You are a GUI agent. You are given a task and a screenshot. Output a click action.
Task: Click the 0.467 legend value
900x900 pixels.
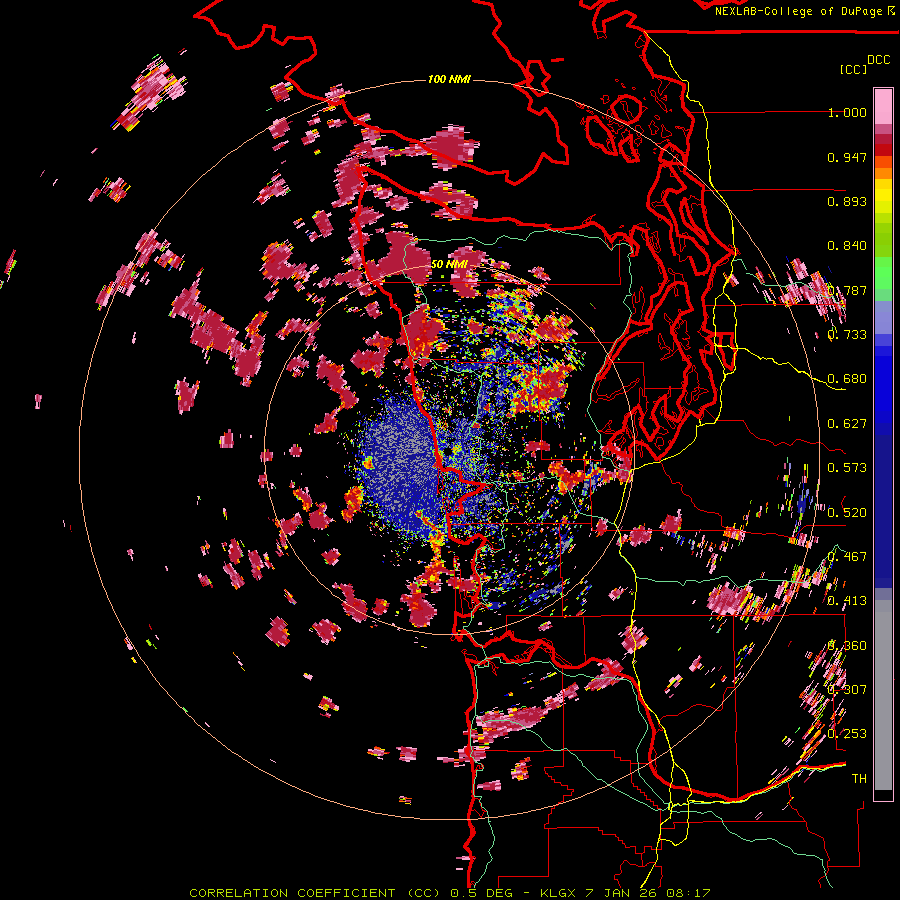coord(847,557)
